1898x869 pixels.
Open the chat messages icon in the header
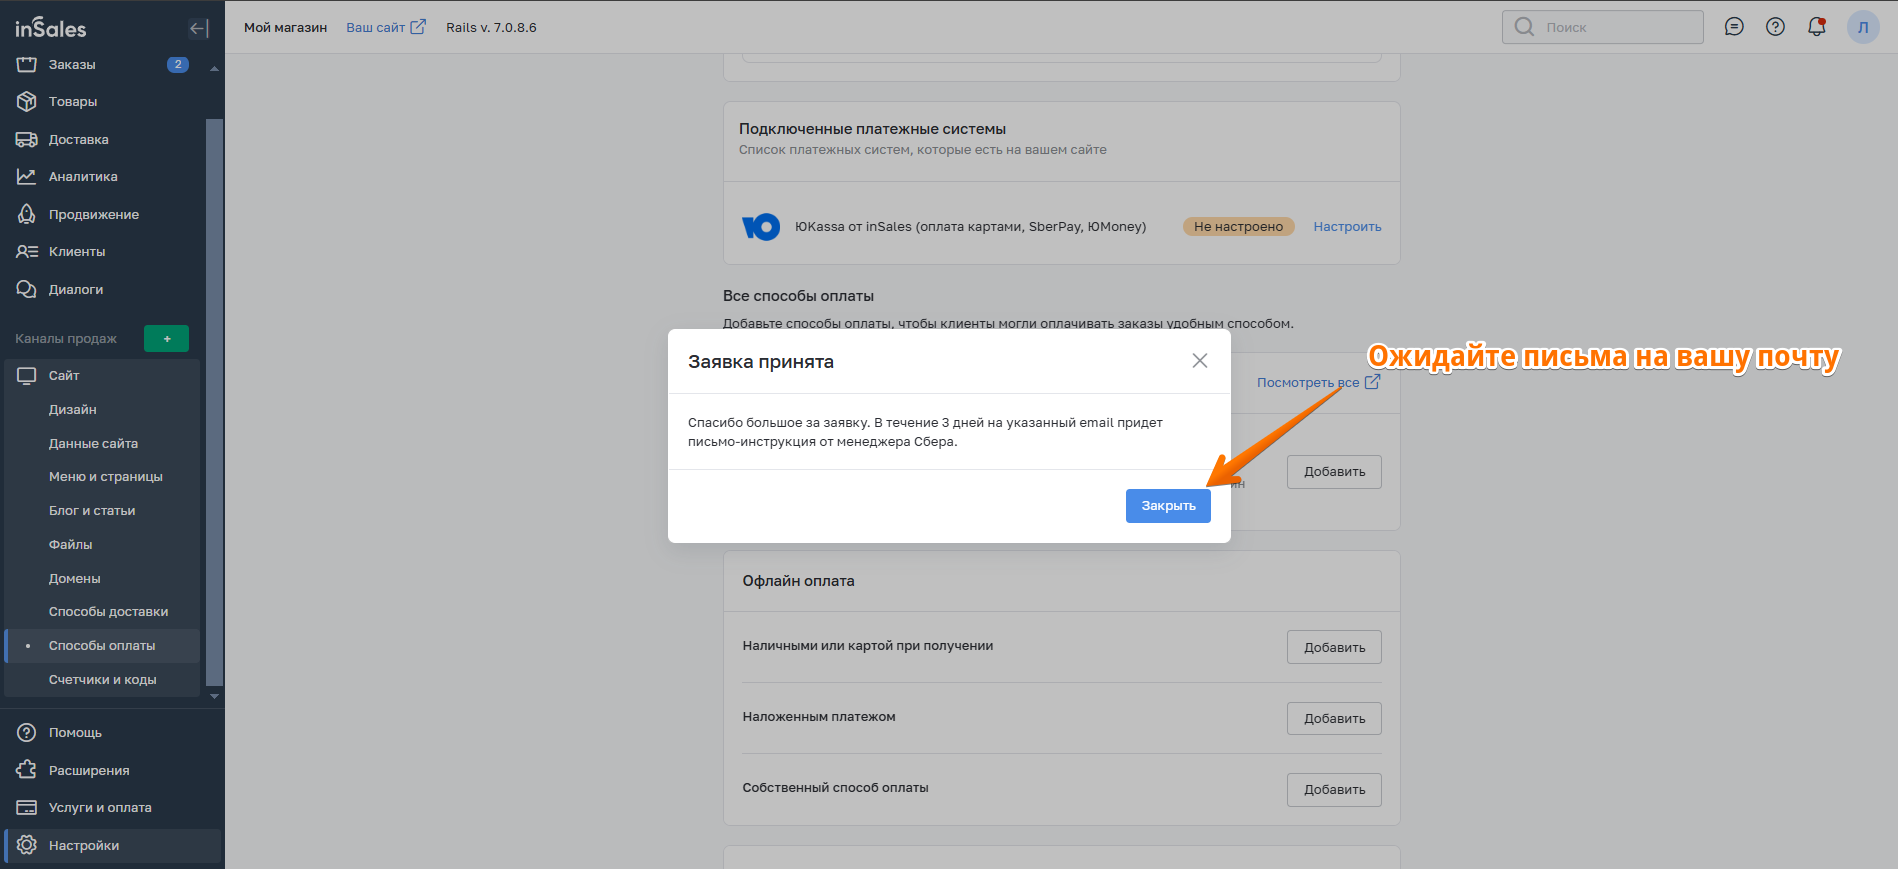click(x=1734, y=27)
